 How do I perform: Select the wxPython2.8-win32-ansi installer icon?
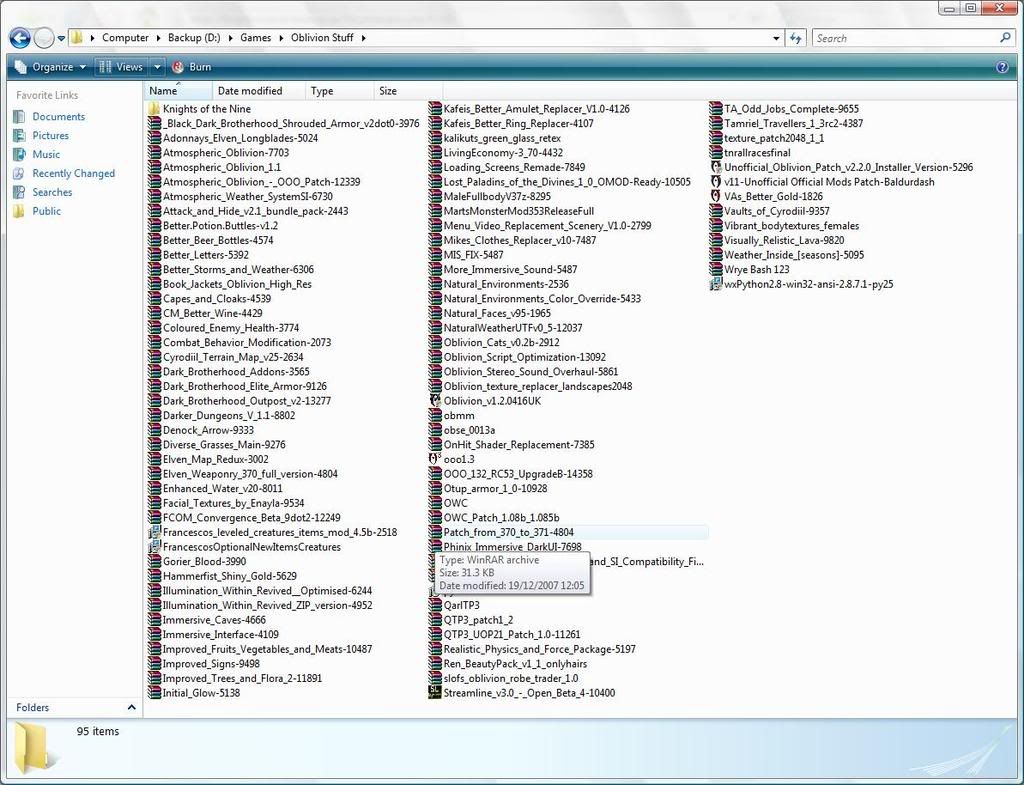[716, 284]
